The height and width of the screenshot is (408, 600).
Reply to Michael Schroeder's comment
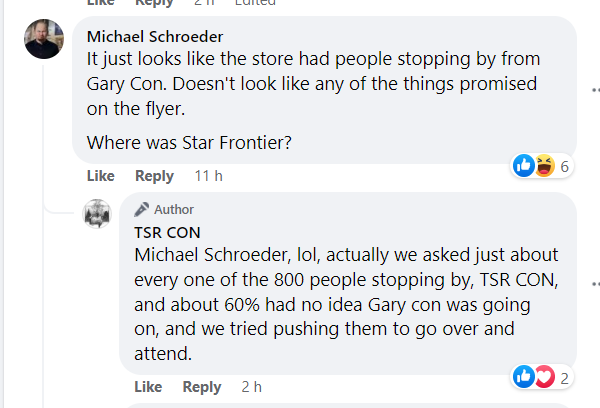154,176
